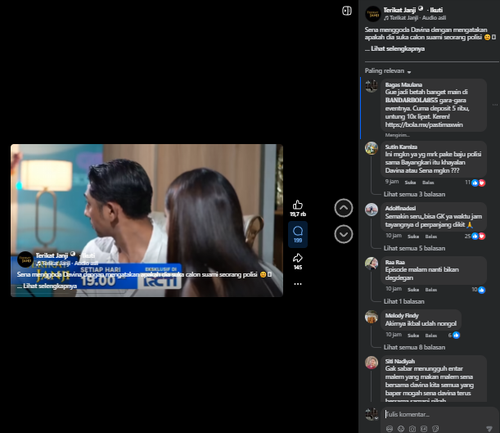Toggle the side panel icon at top

(x=347, y=11)
